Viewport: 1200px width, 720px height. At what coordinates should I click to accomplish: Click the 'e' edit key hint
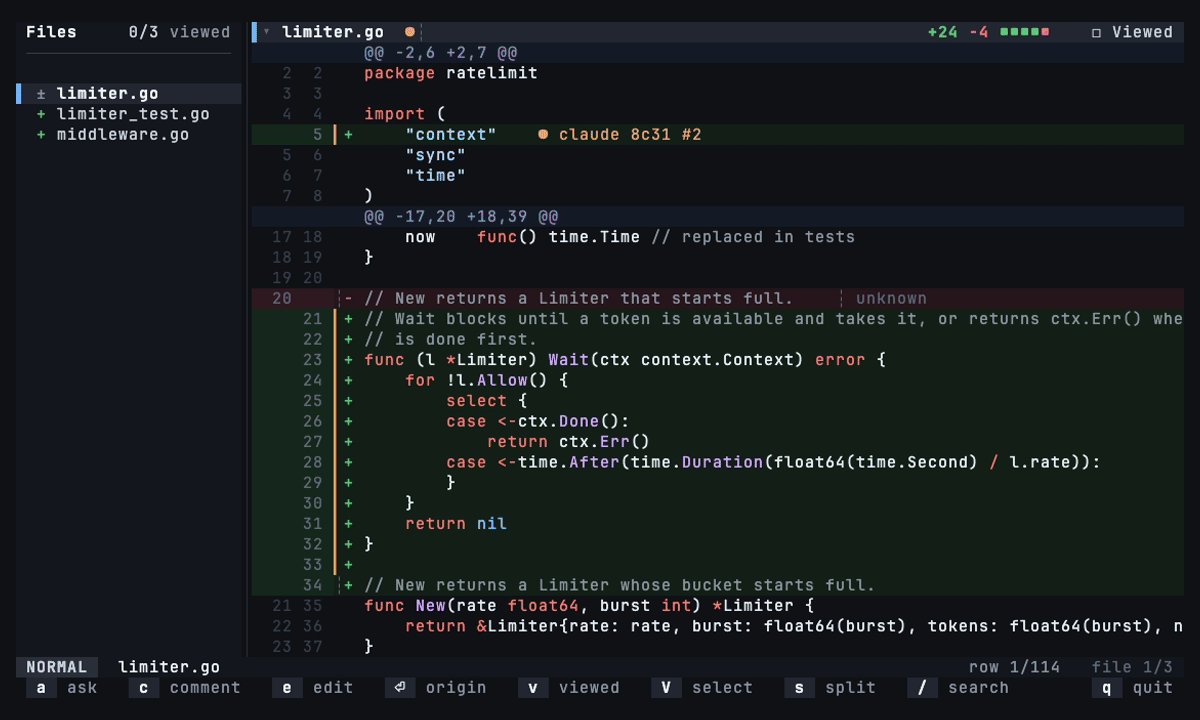coord(313,688)
